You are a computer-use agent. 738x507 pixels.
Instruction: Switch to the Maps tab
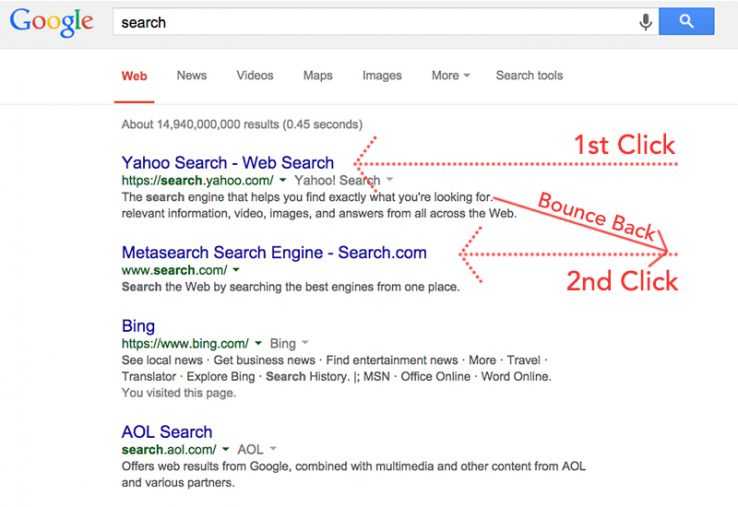click(x=318, y=76)
